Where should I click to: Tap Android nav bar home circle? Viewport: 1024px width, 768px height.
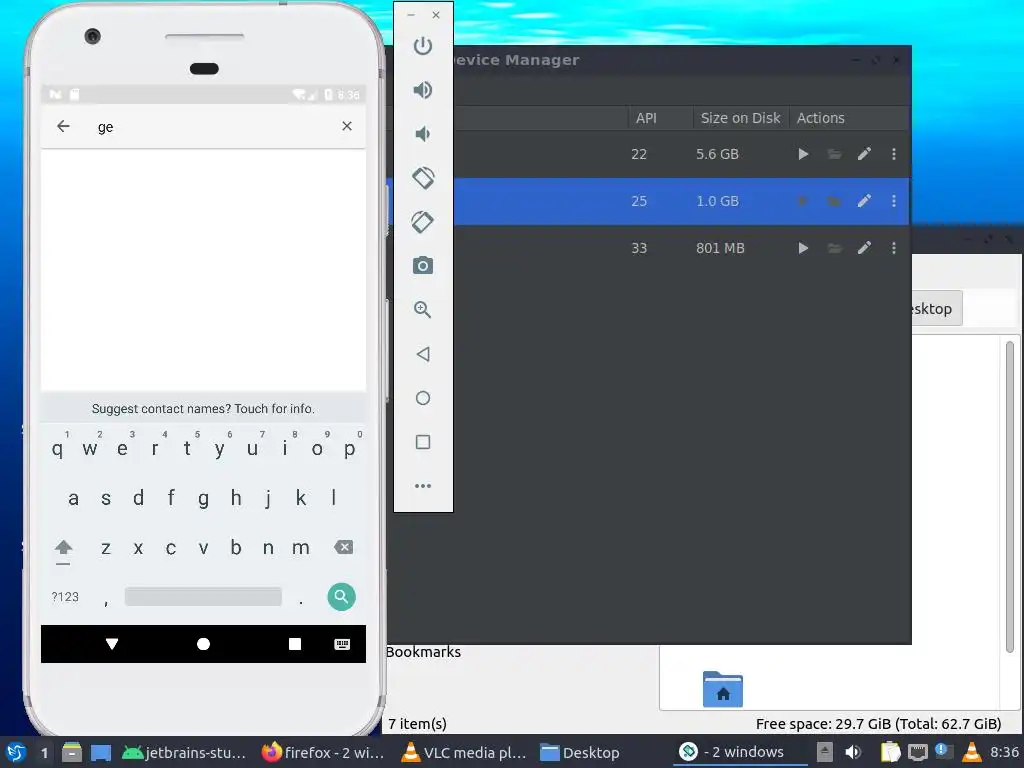pos(203,644)
